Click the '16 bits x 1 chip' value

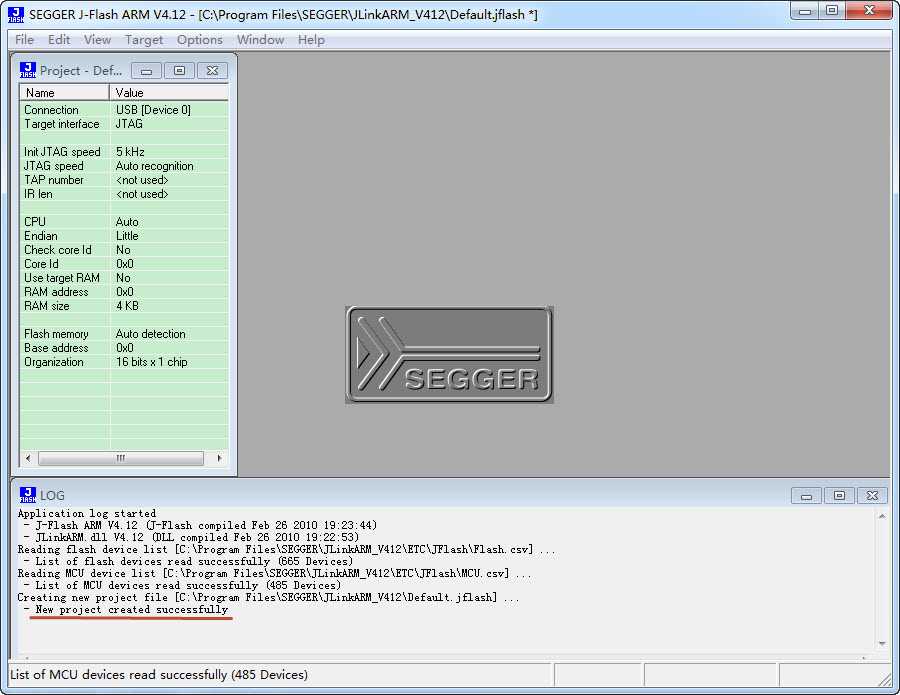pos(152,362)
